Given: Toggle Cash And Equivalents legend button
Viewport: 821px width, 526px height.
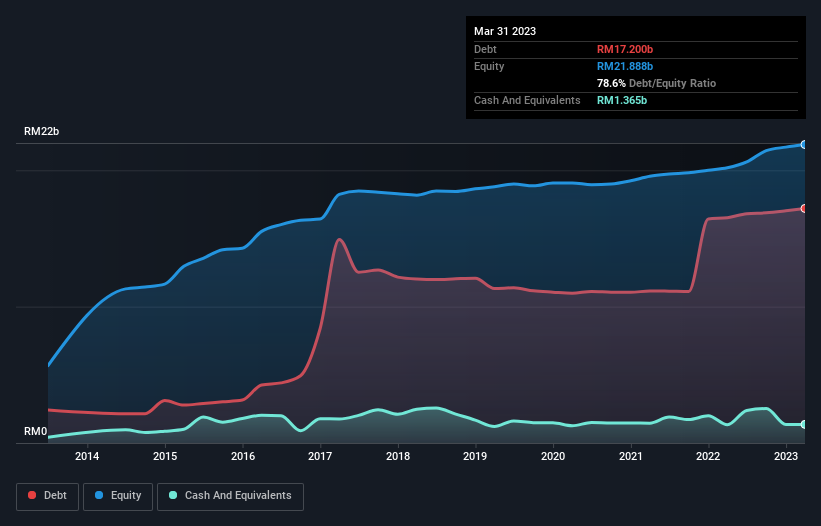Looking at the screenshot, I should pyautogui.click(x=230, y=496).
